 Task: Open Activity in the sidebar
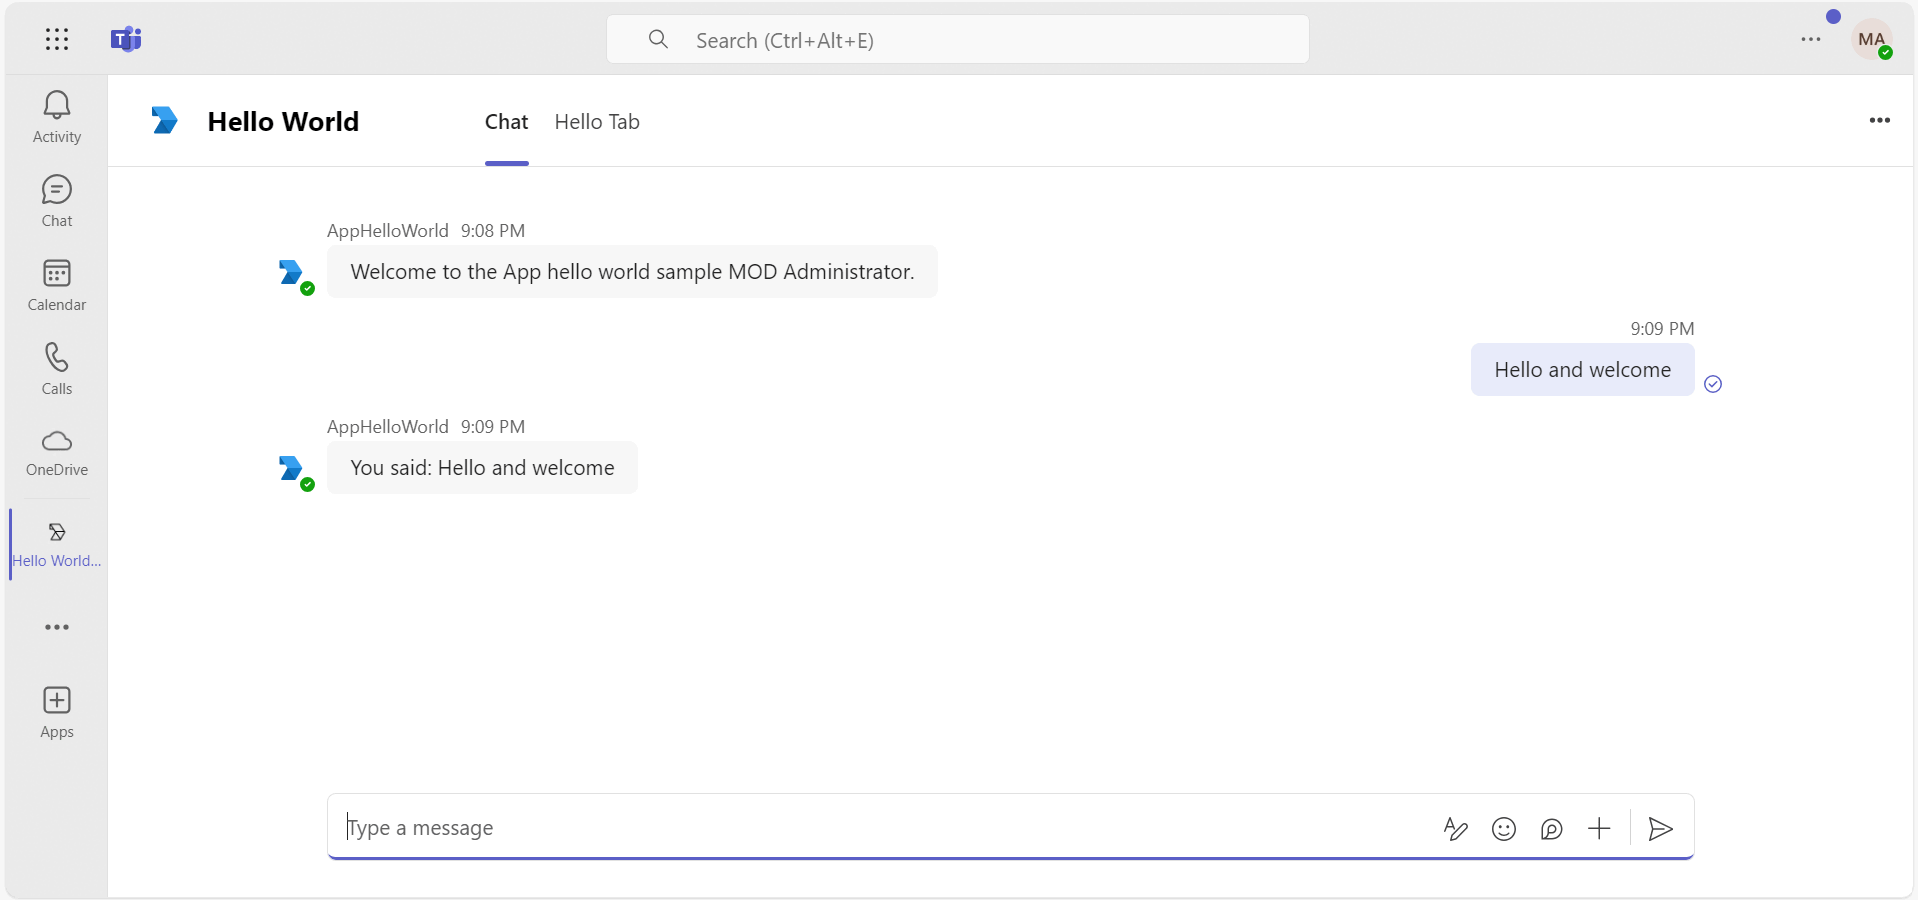(x=57, y=117)
